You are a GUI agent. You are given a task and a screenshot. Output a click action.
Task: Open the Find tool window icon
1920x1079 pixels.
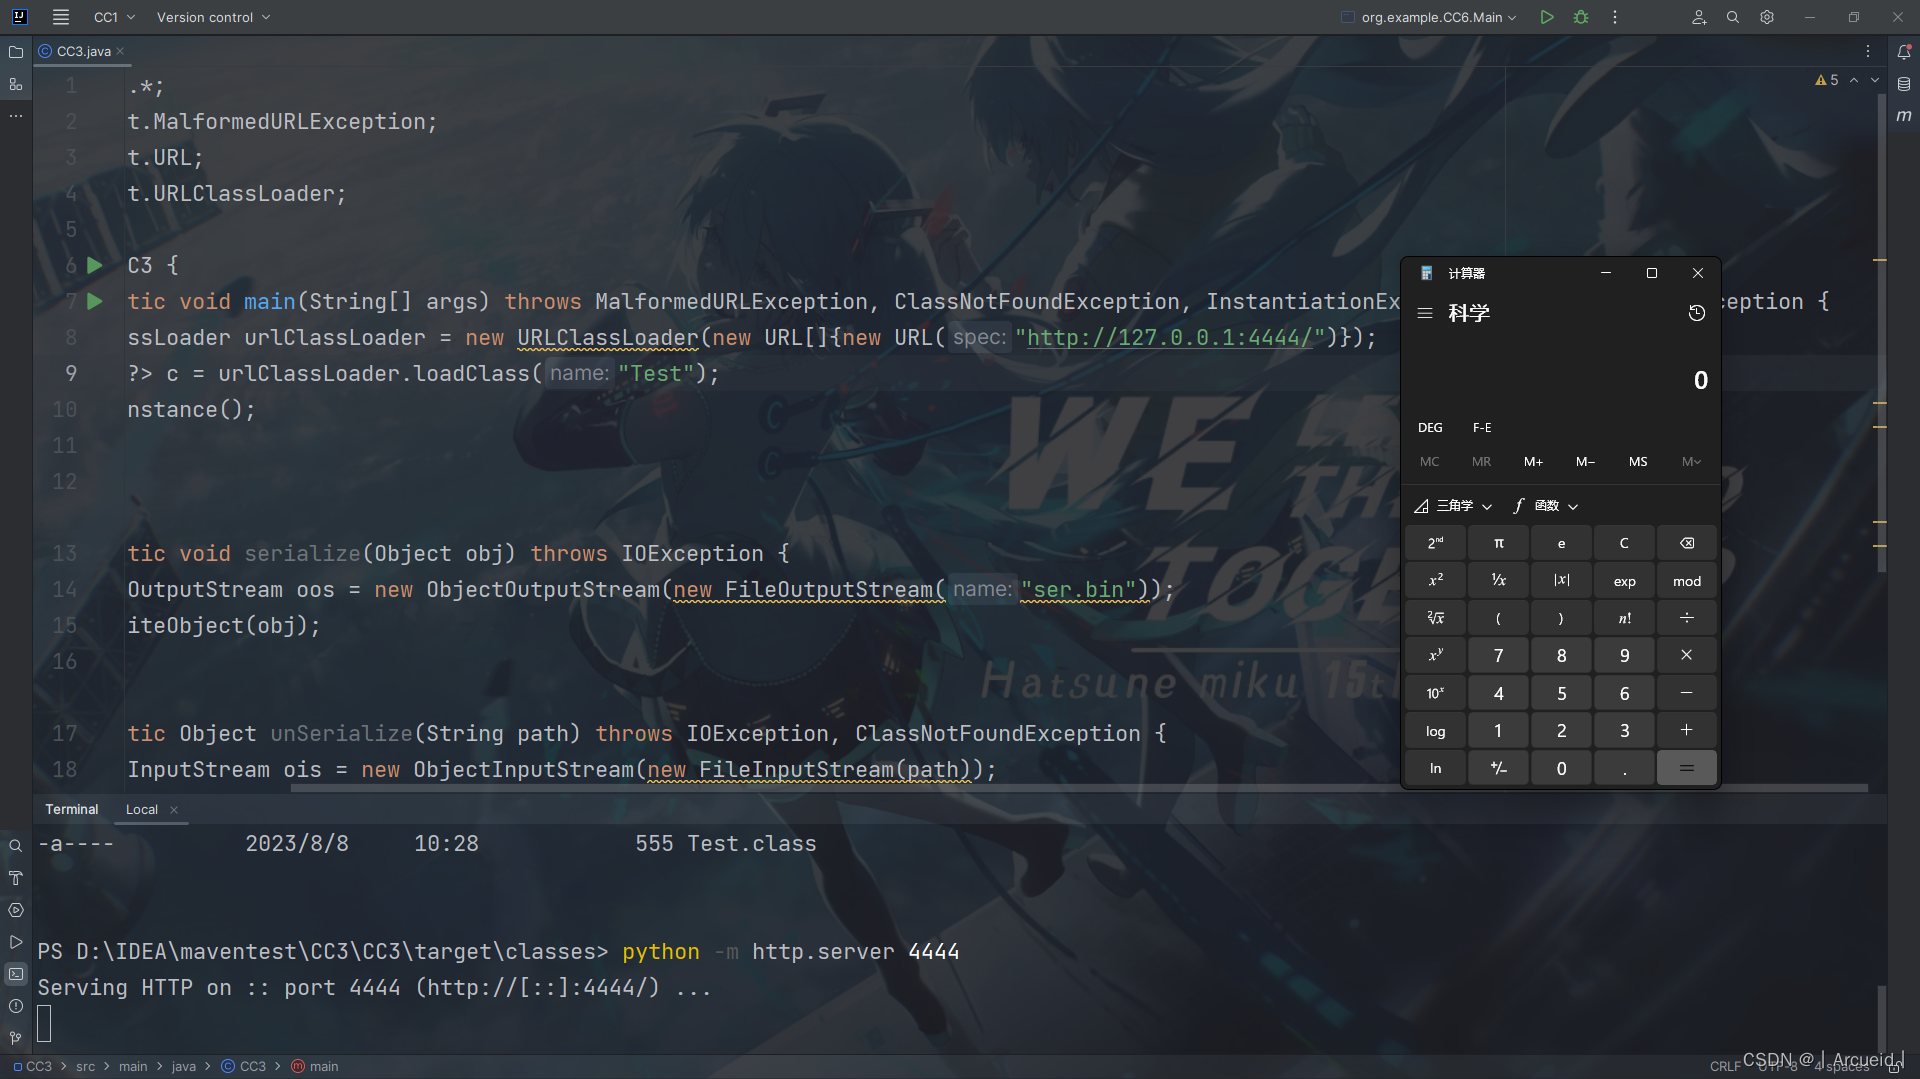(x=16, y=846)
